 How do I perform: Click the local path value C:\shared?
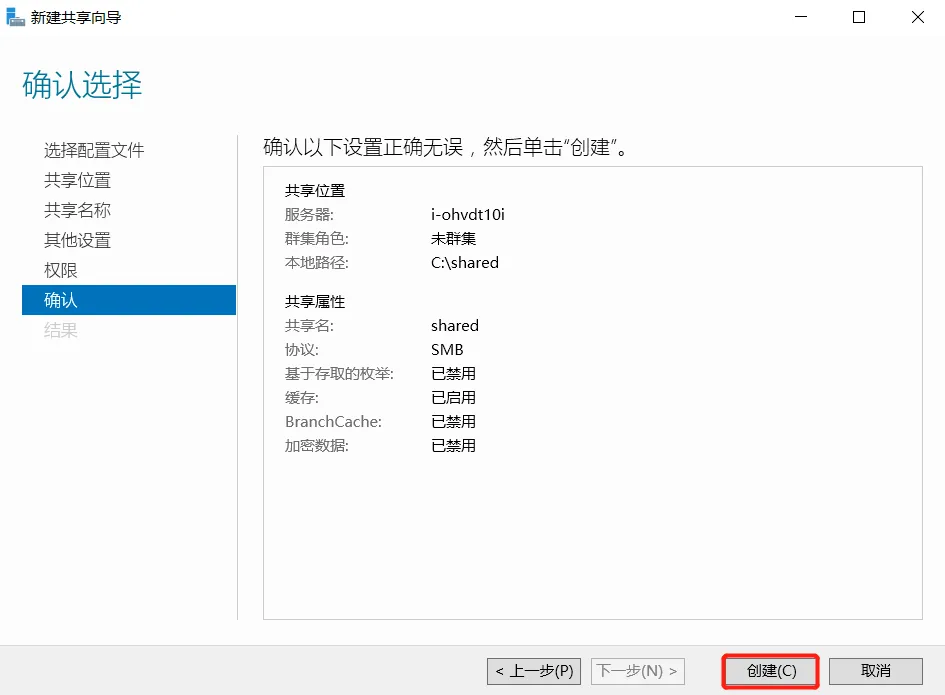click(464, 263)
